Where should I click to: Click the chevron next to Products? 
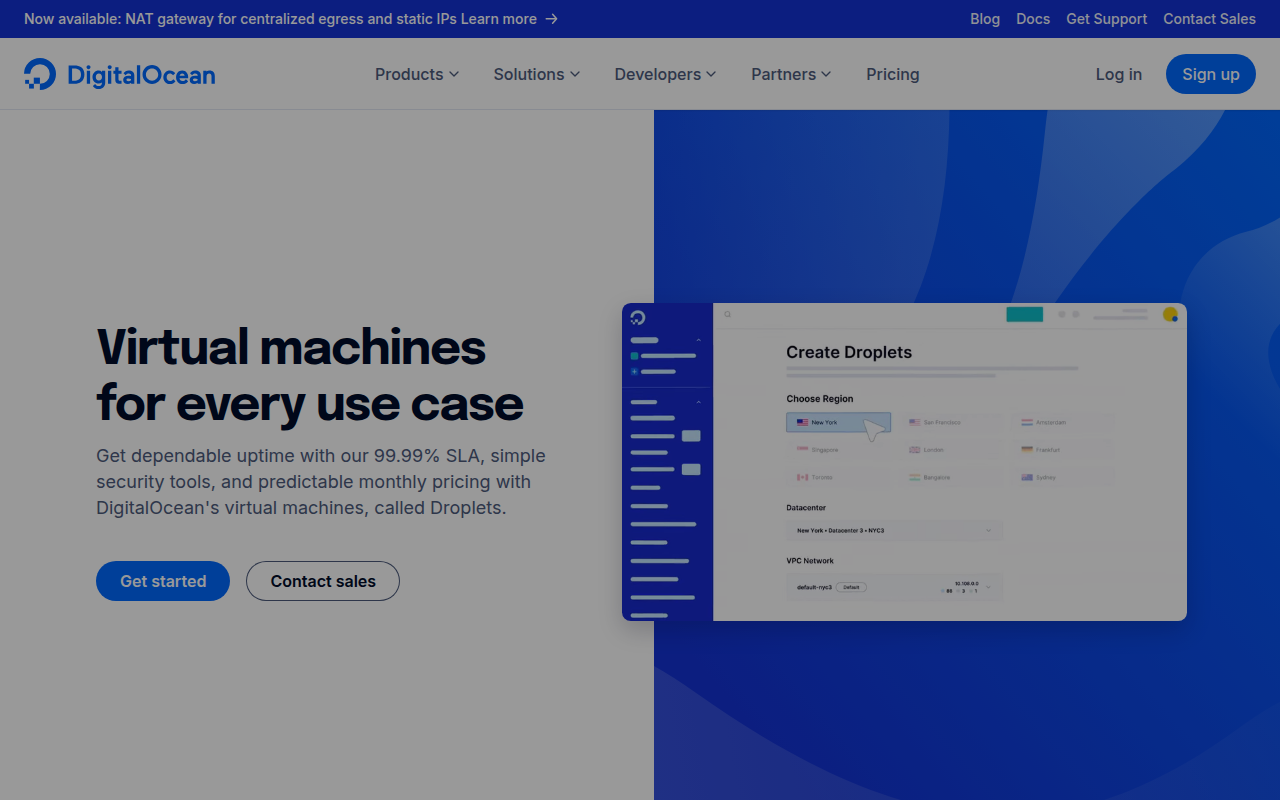(454, 74)
